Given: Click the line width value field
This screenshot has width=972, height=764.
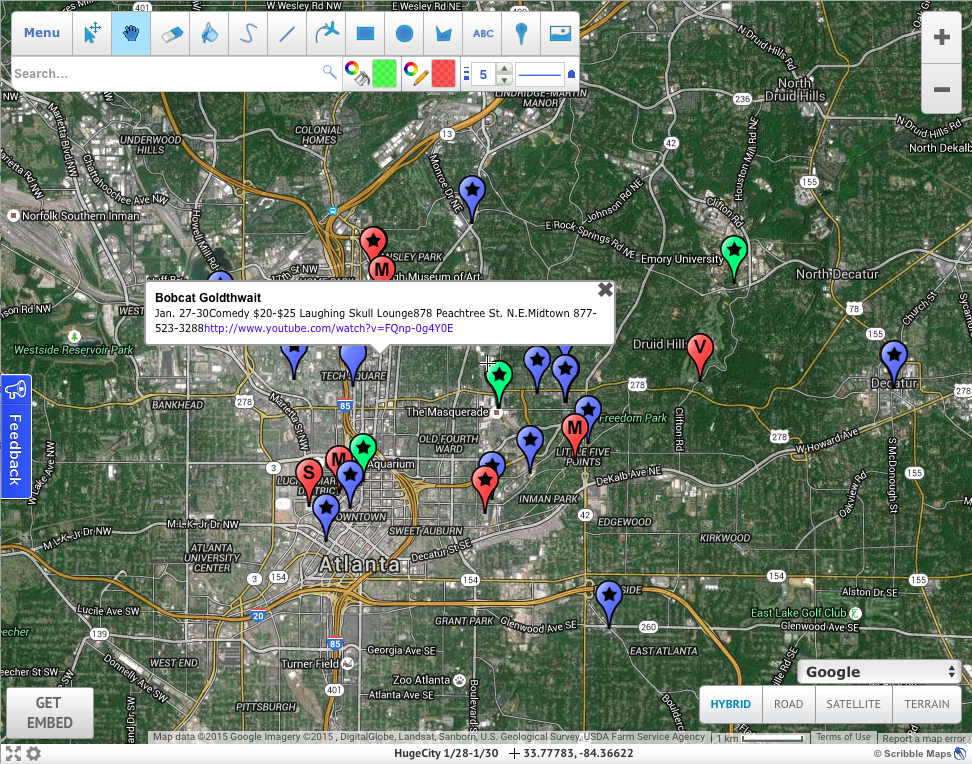Looking at the screenshot, I should tap(484, 74).
